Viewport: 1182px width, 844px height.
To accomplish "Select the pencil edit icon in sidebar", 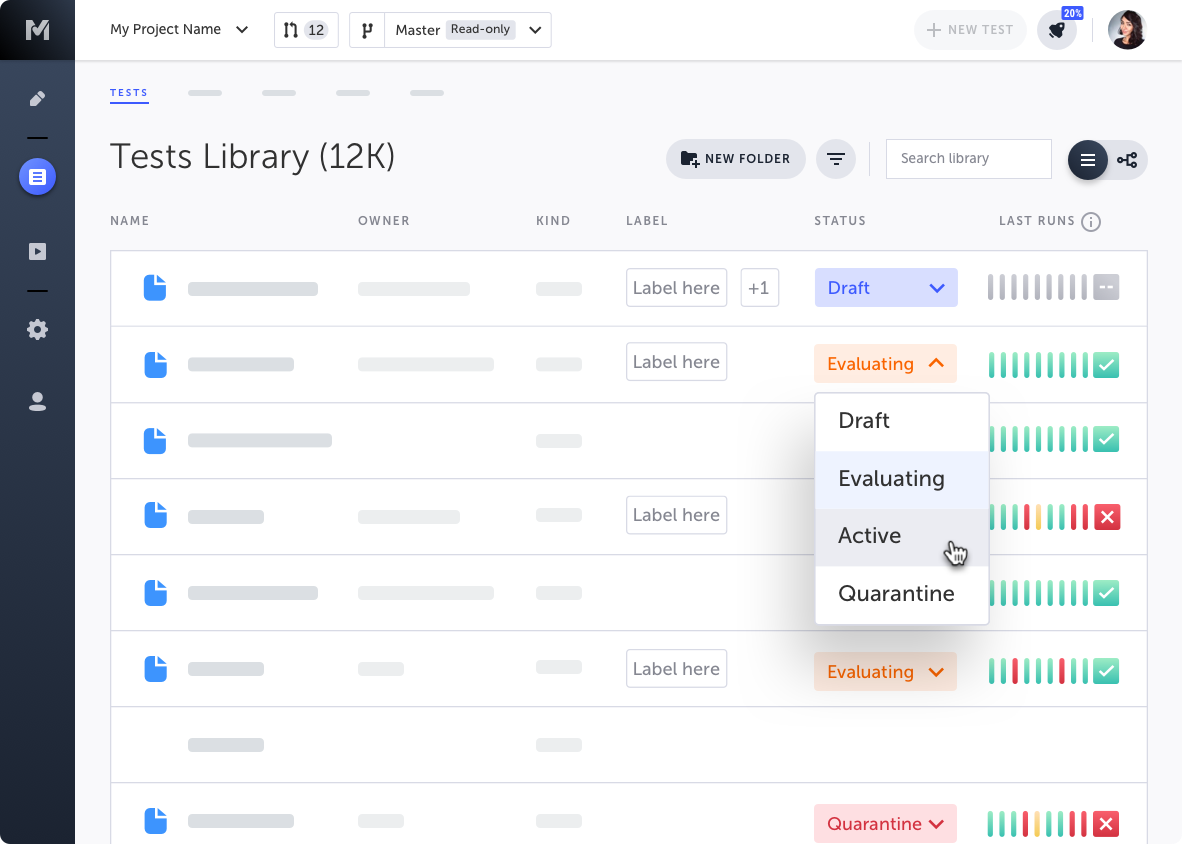I will (37, 98).
